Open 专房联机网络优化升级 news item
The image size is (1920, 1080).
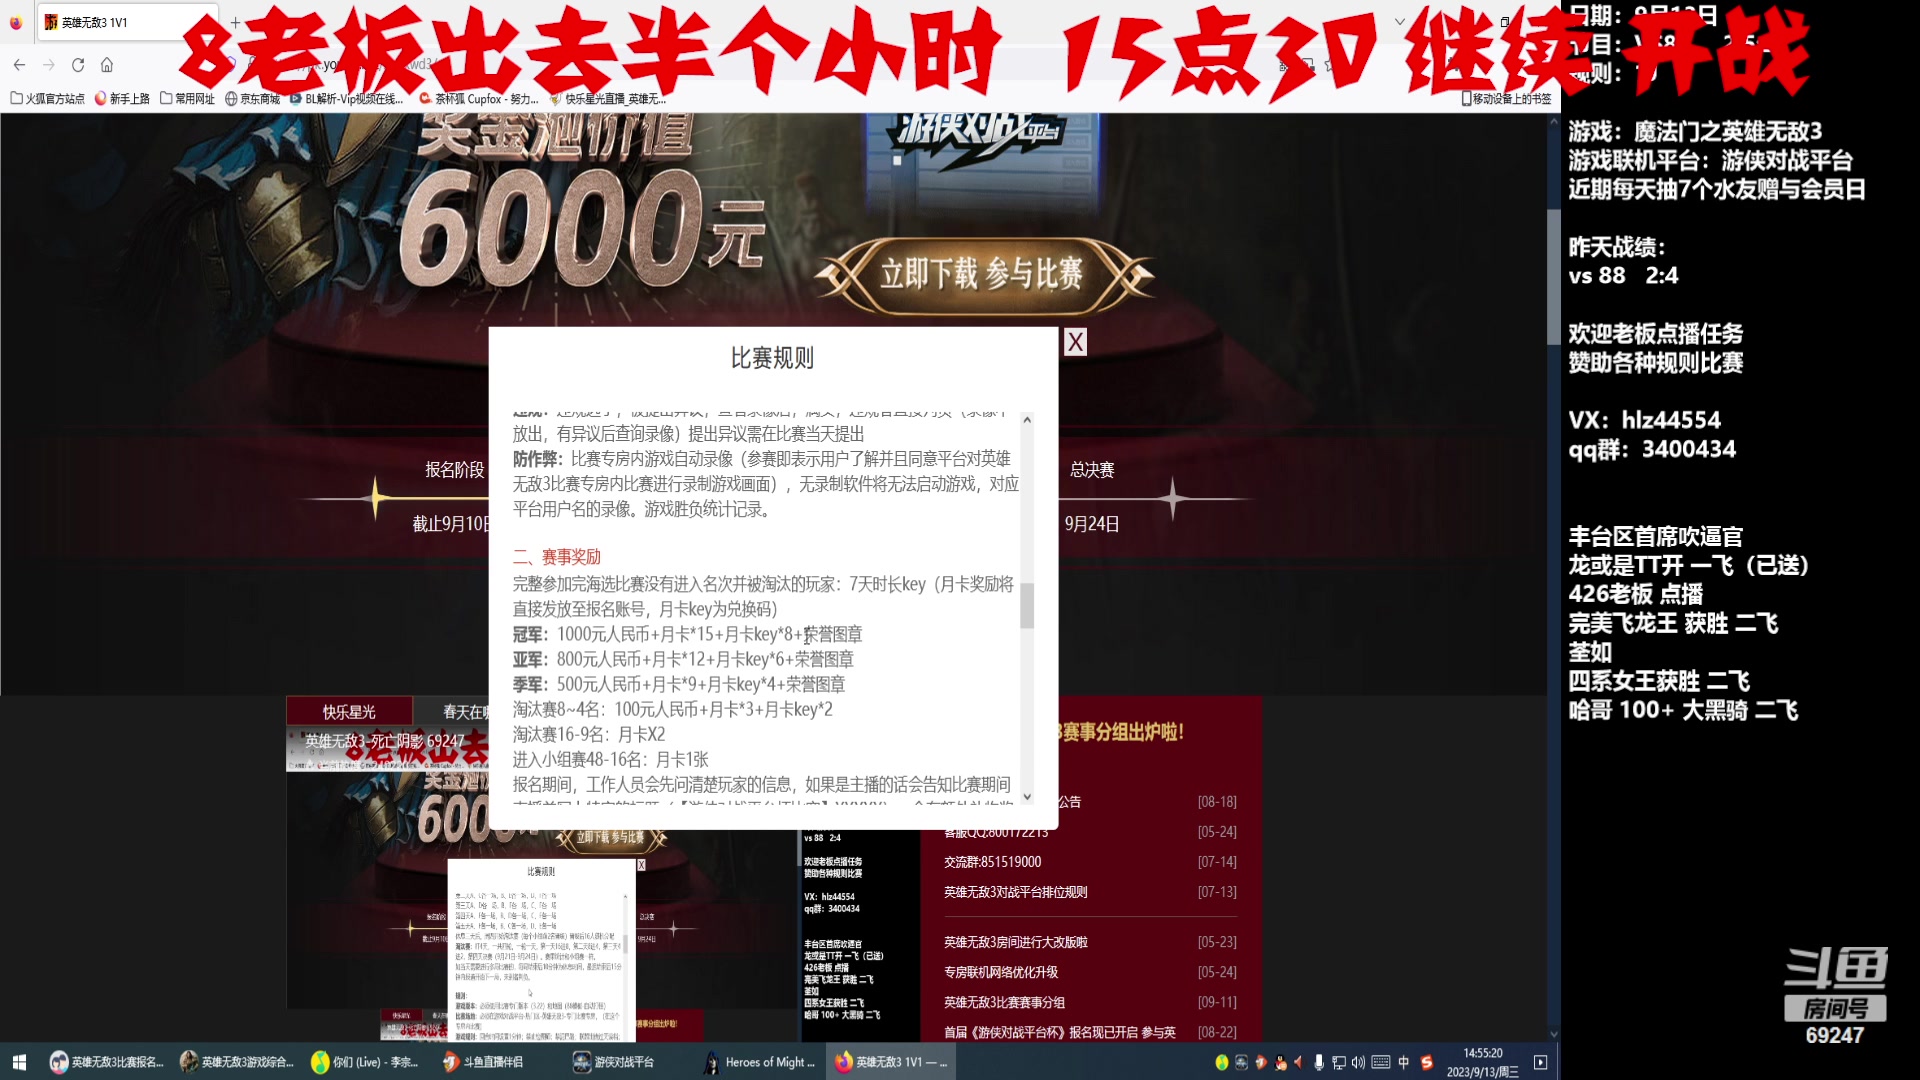1000,971
